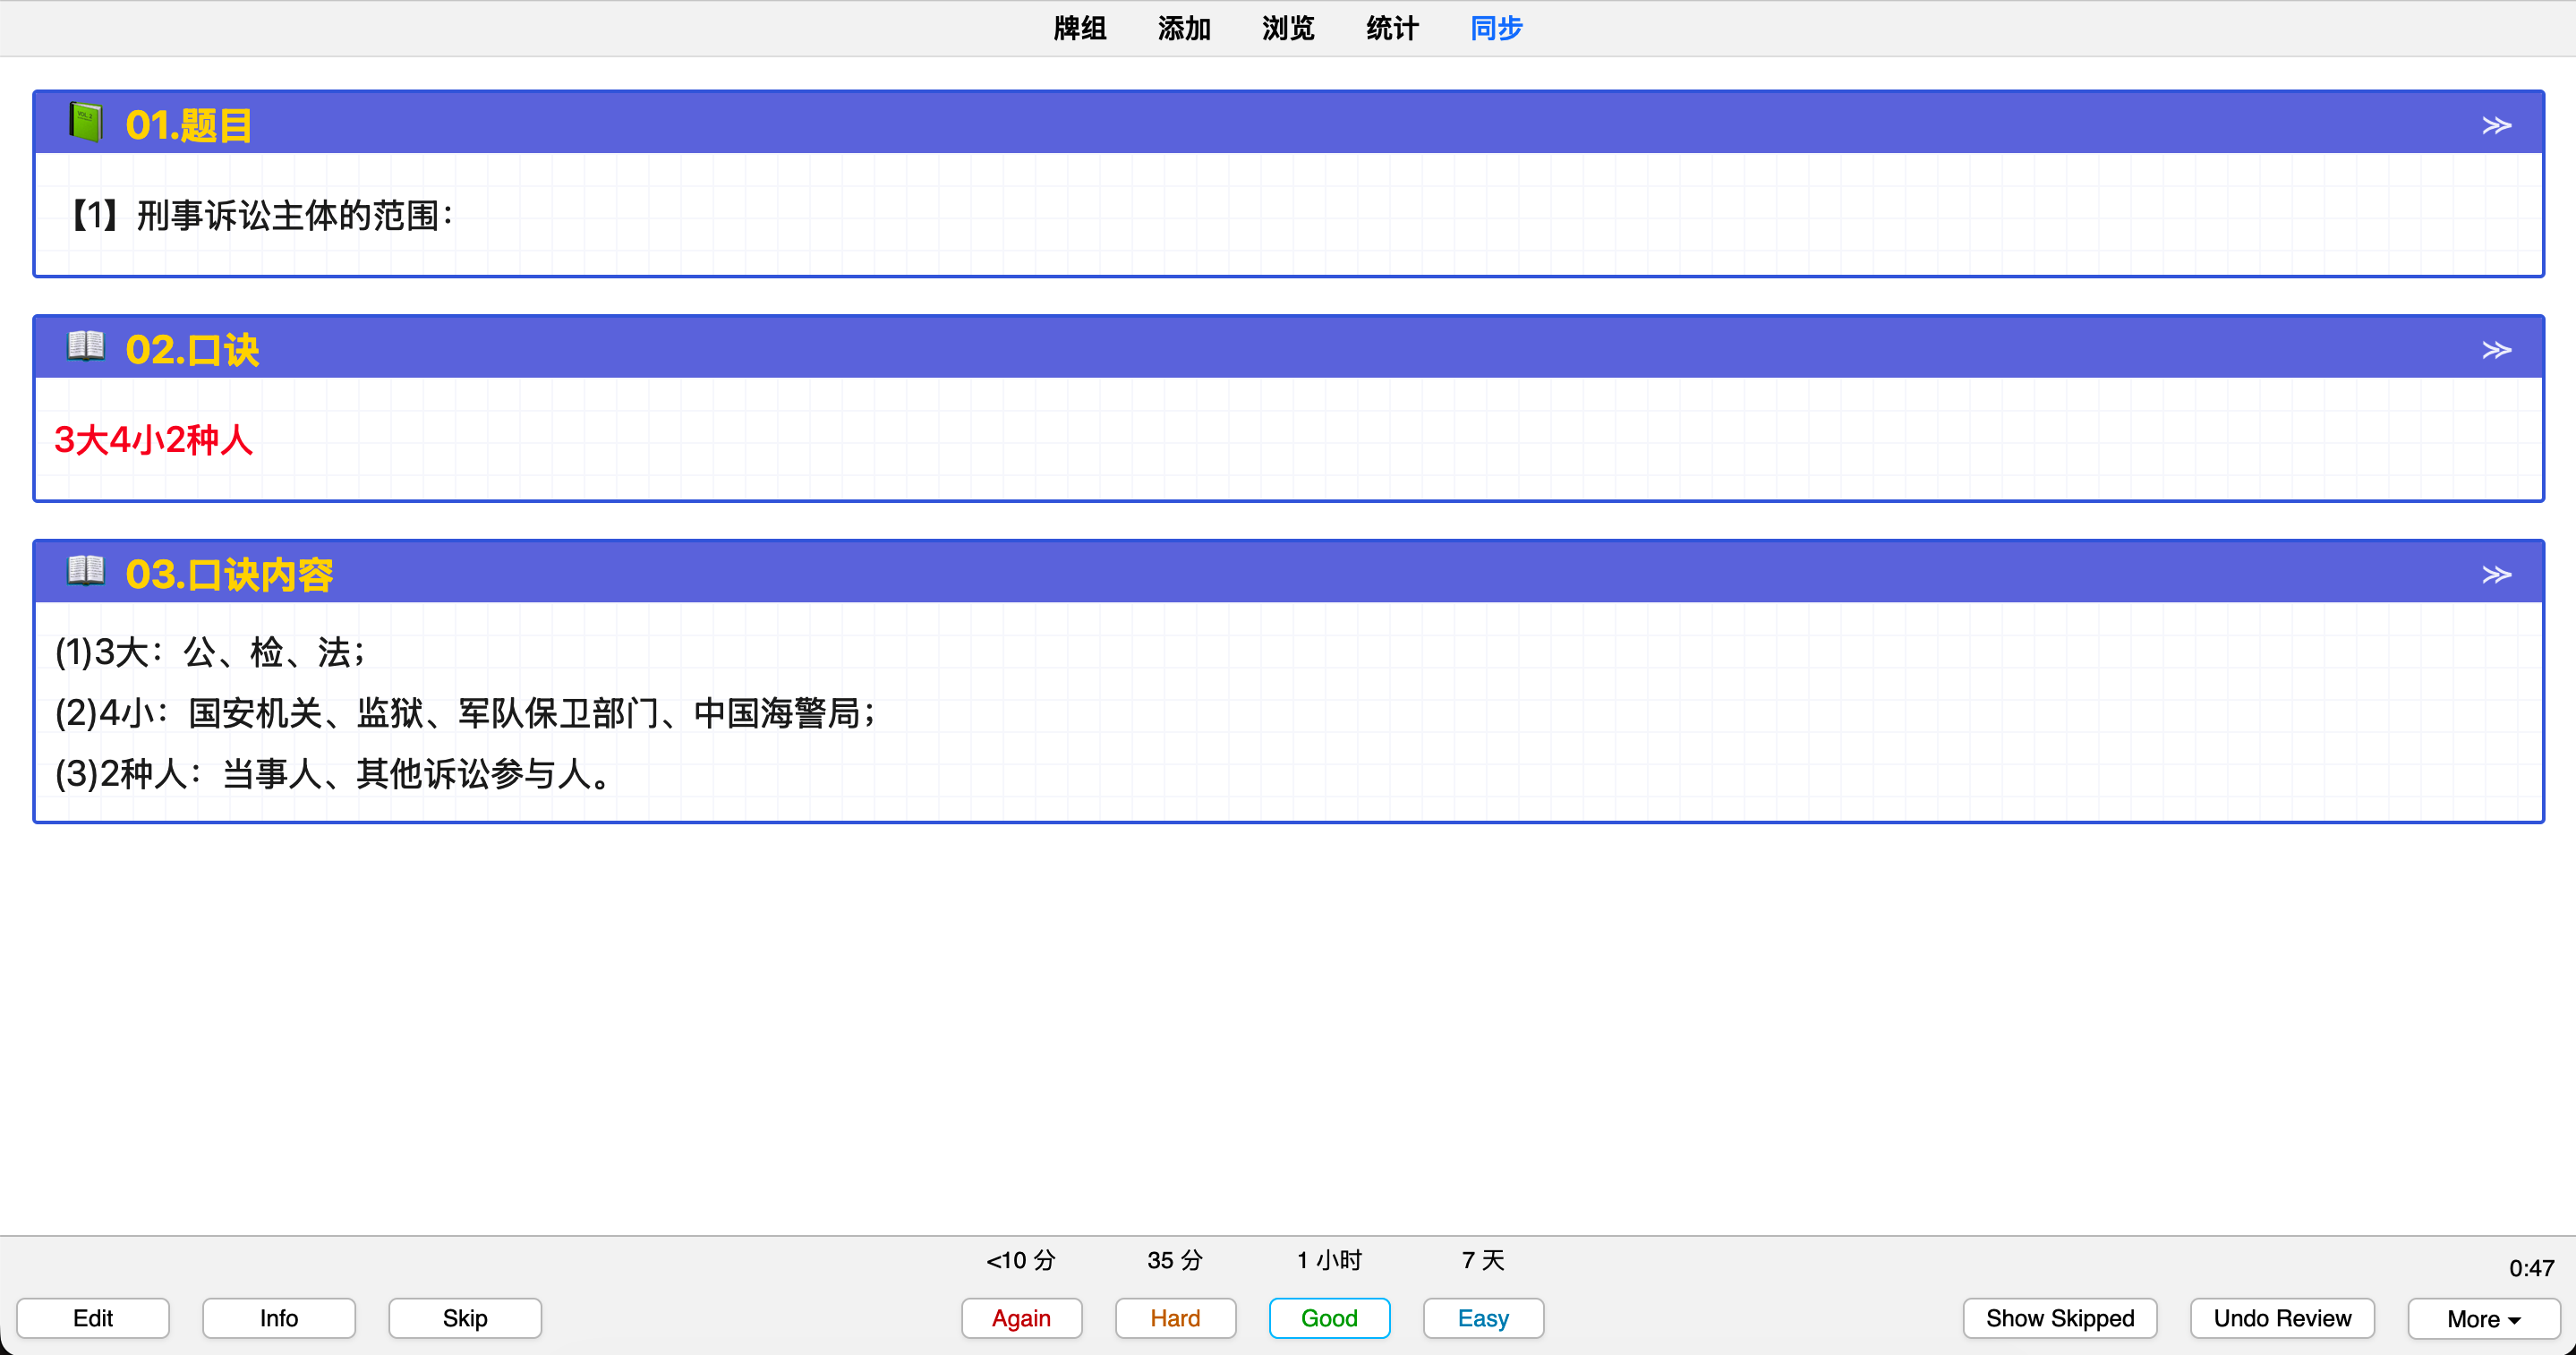Click the 7 天 interval label
2576x1355 pixels.
1483,1260
